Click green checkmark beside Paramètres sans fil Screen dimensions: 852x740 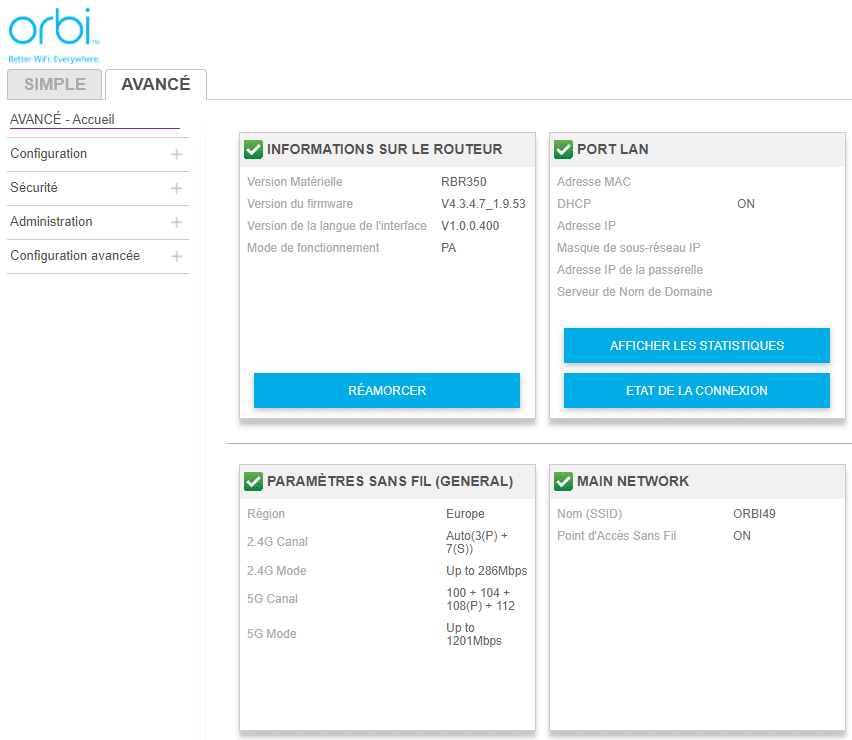[x=254, y=482]
